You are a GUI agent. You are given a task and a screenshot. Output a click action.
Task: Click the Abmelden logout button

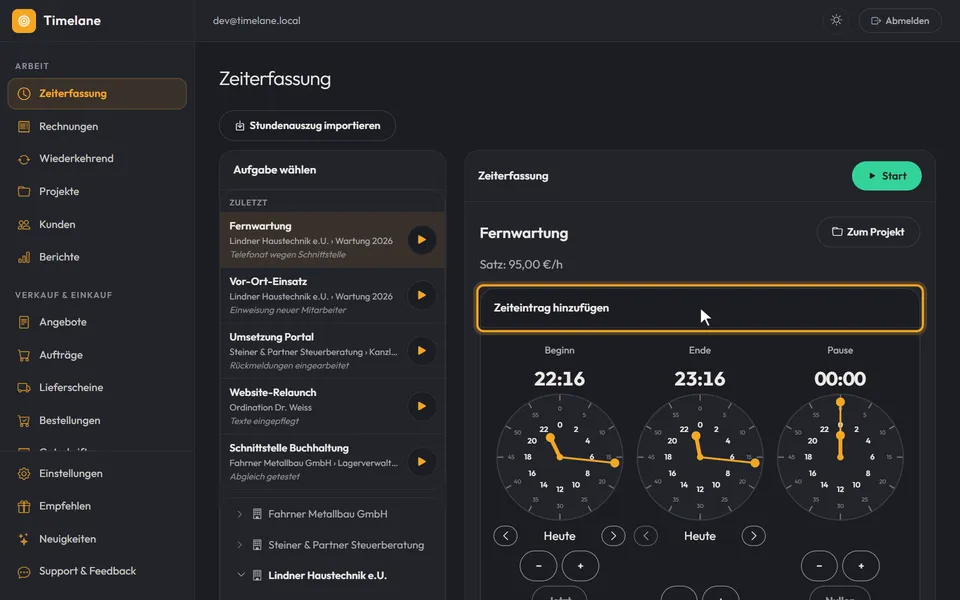900,21
